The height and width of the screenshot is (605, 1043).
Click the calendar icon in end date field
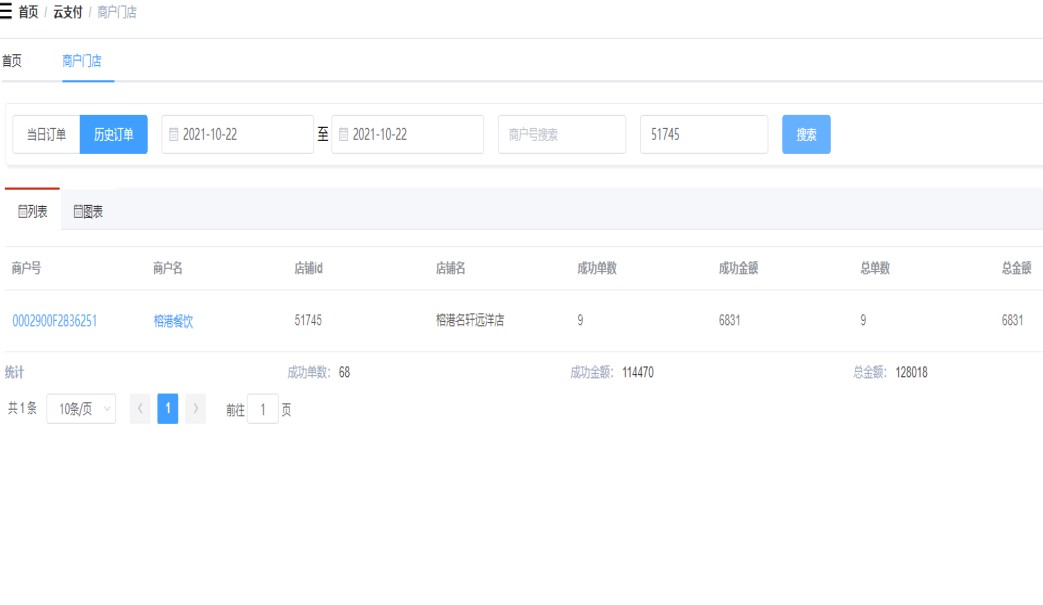click(x=344, y=135)
